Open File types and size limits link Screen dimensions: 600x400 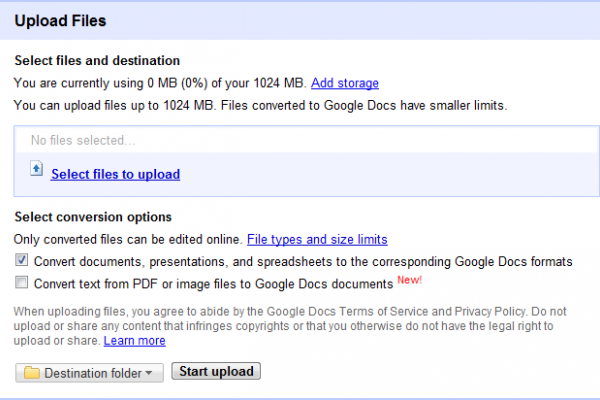pyautogui.click(x=317, y=240)
